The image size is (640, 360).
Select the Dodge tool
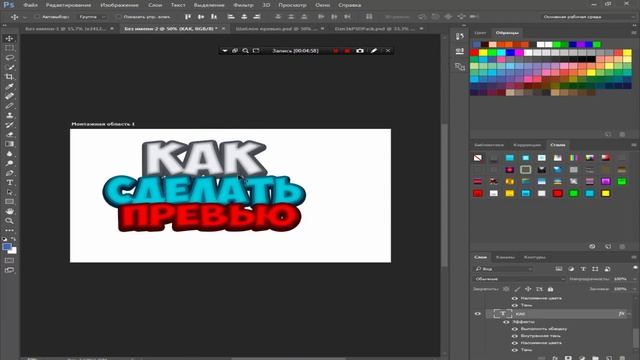click(9, 163)
